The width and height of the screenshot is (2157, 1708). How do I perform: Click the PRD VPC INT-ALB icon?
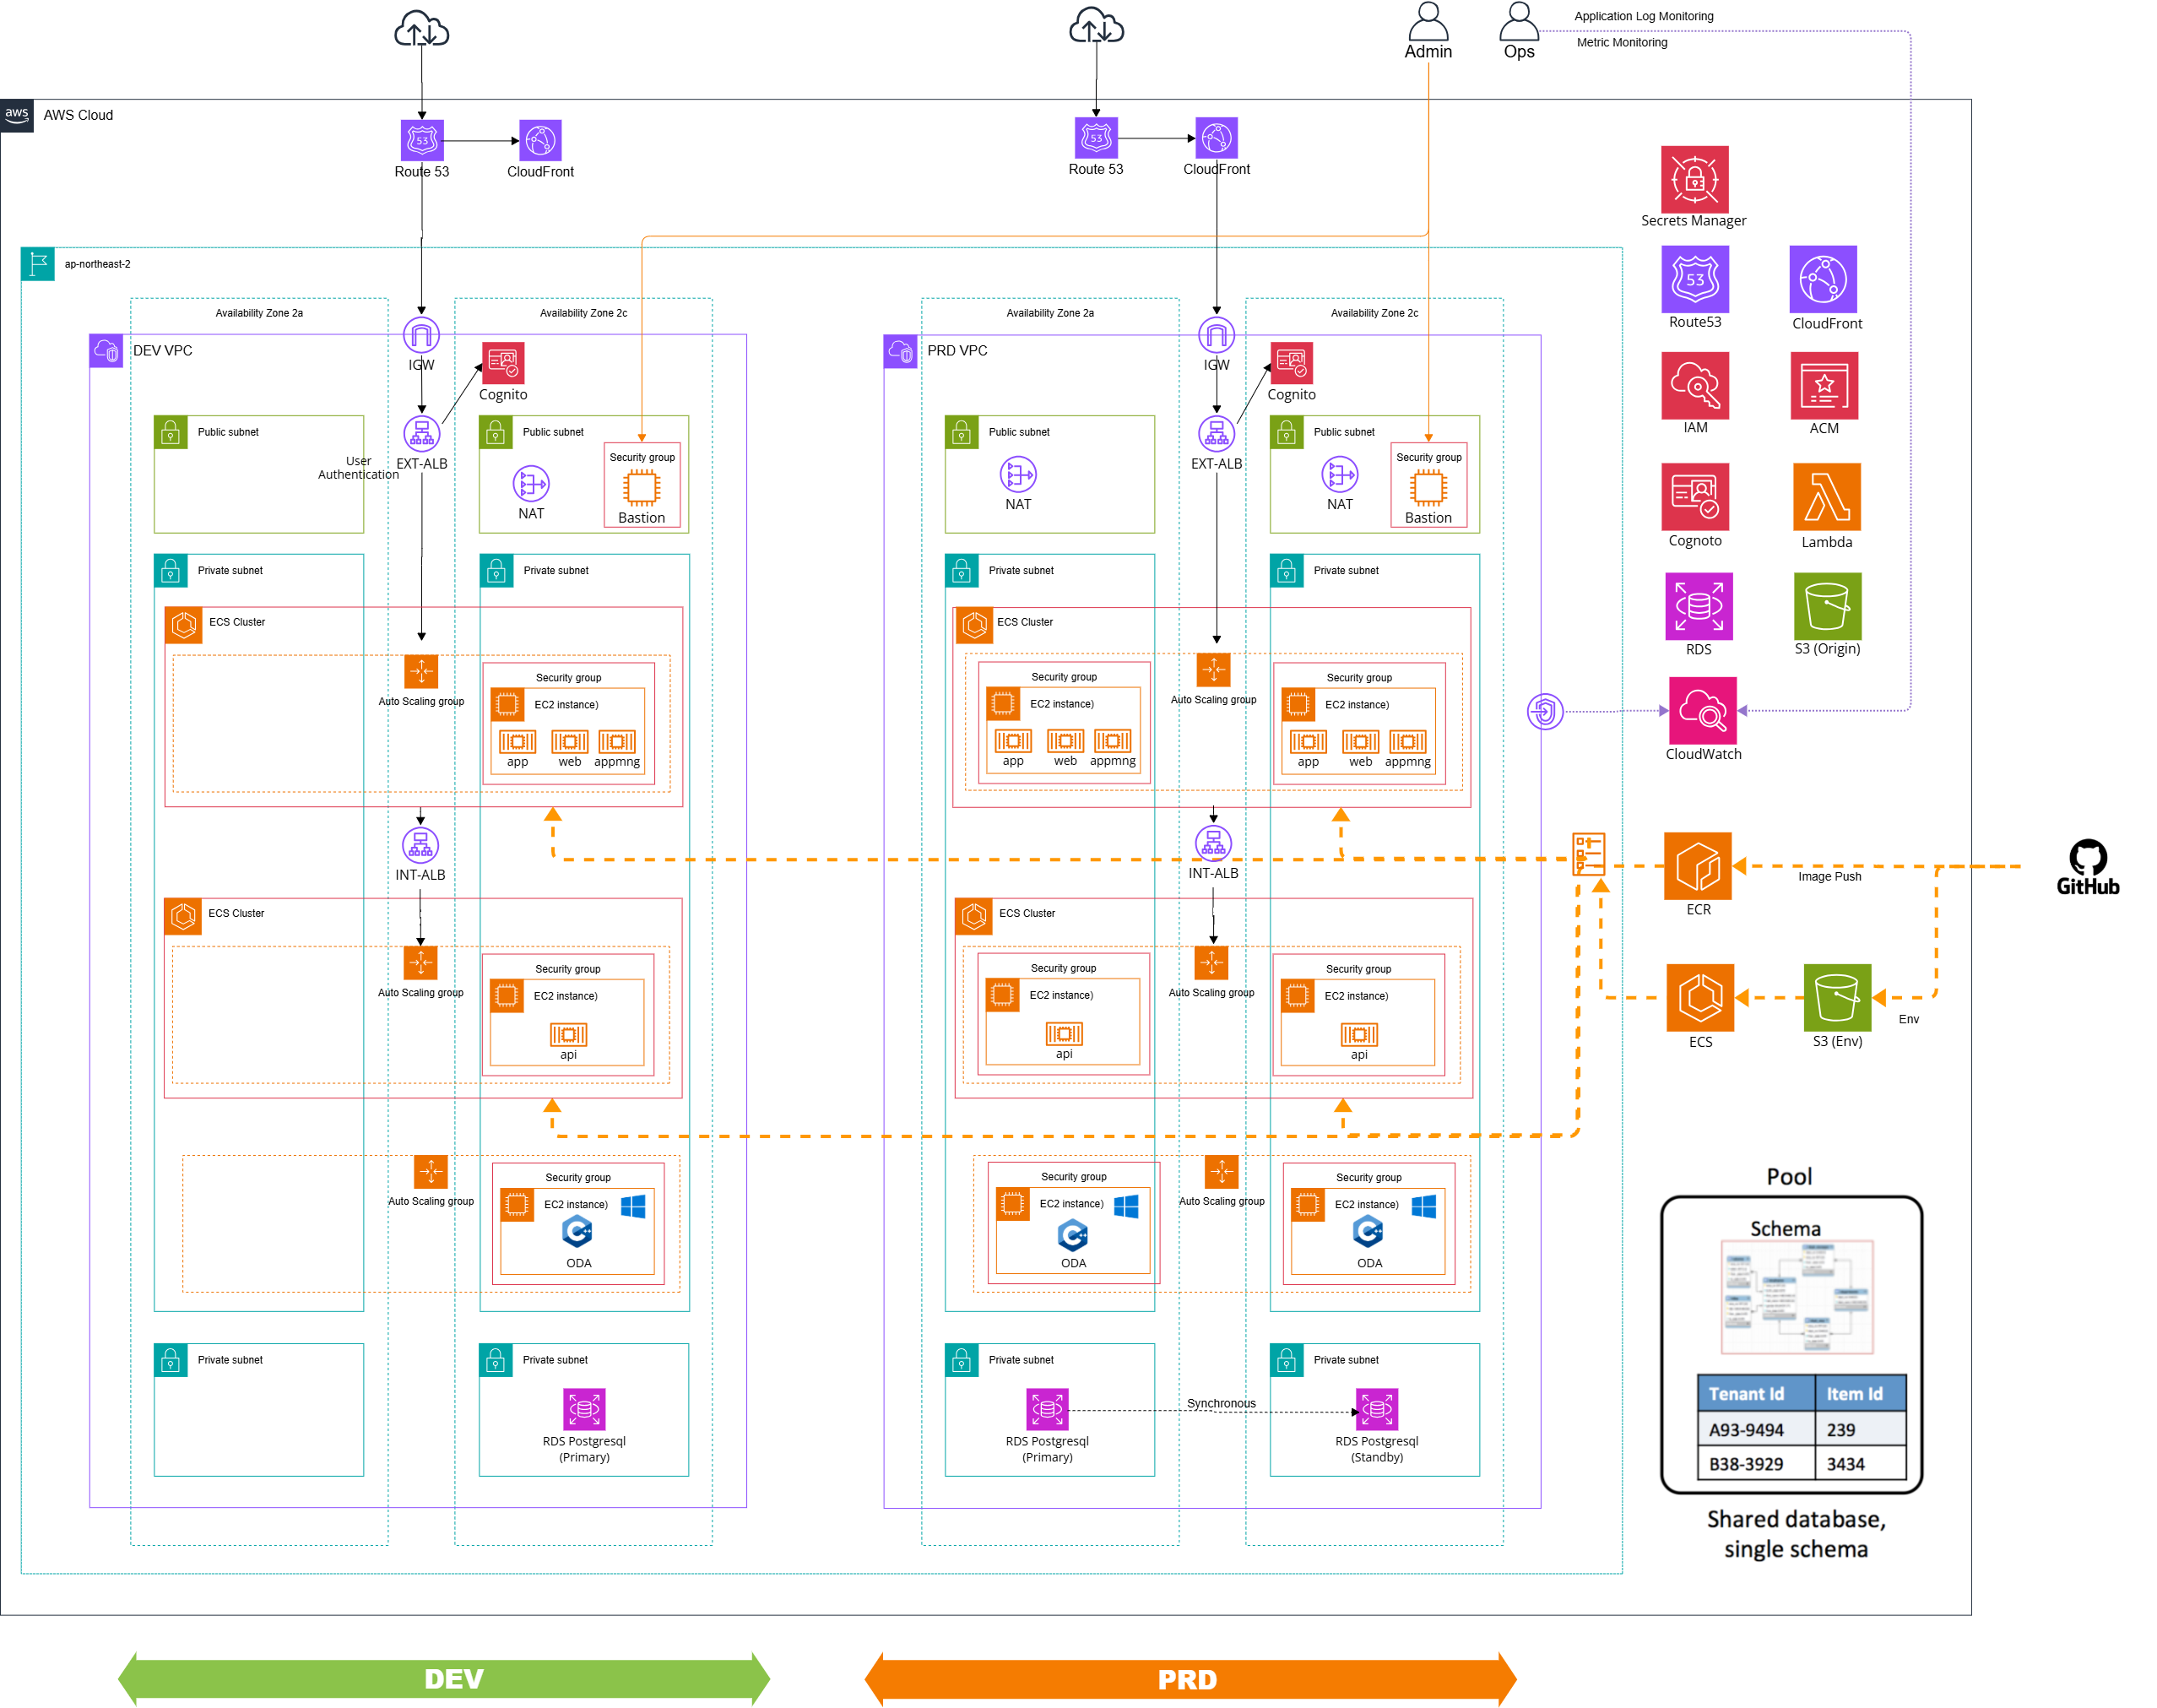coord(1213,843)
